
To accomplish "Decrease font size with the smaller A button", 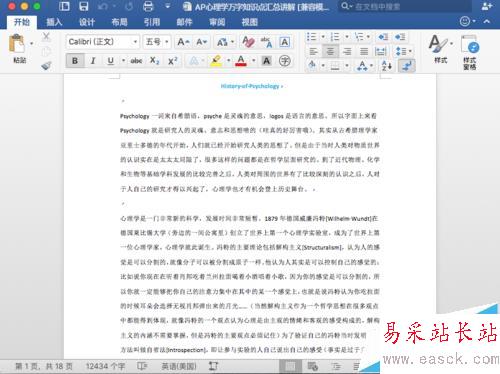I will (202, 42).
